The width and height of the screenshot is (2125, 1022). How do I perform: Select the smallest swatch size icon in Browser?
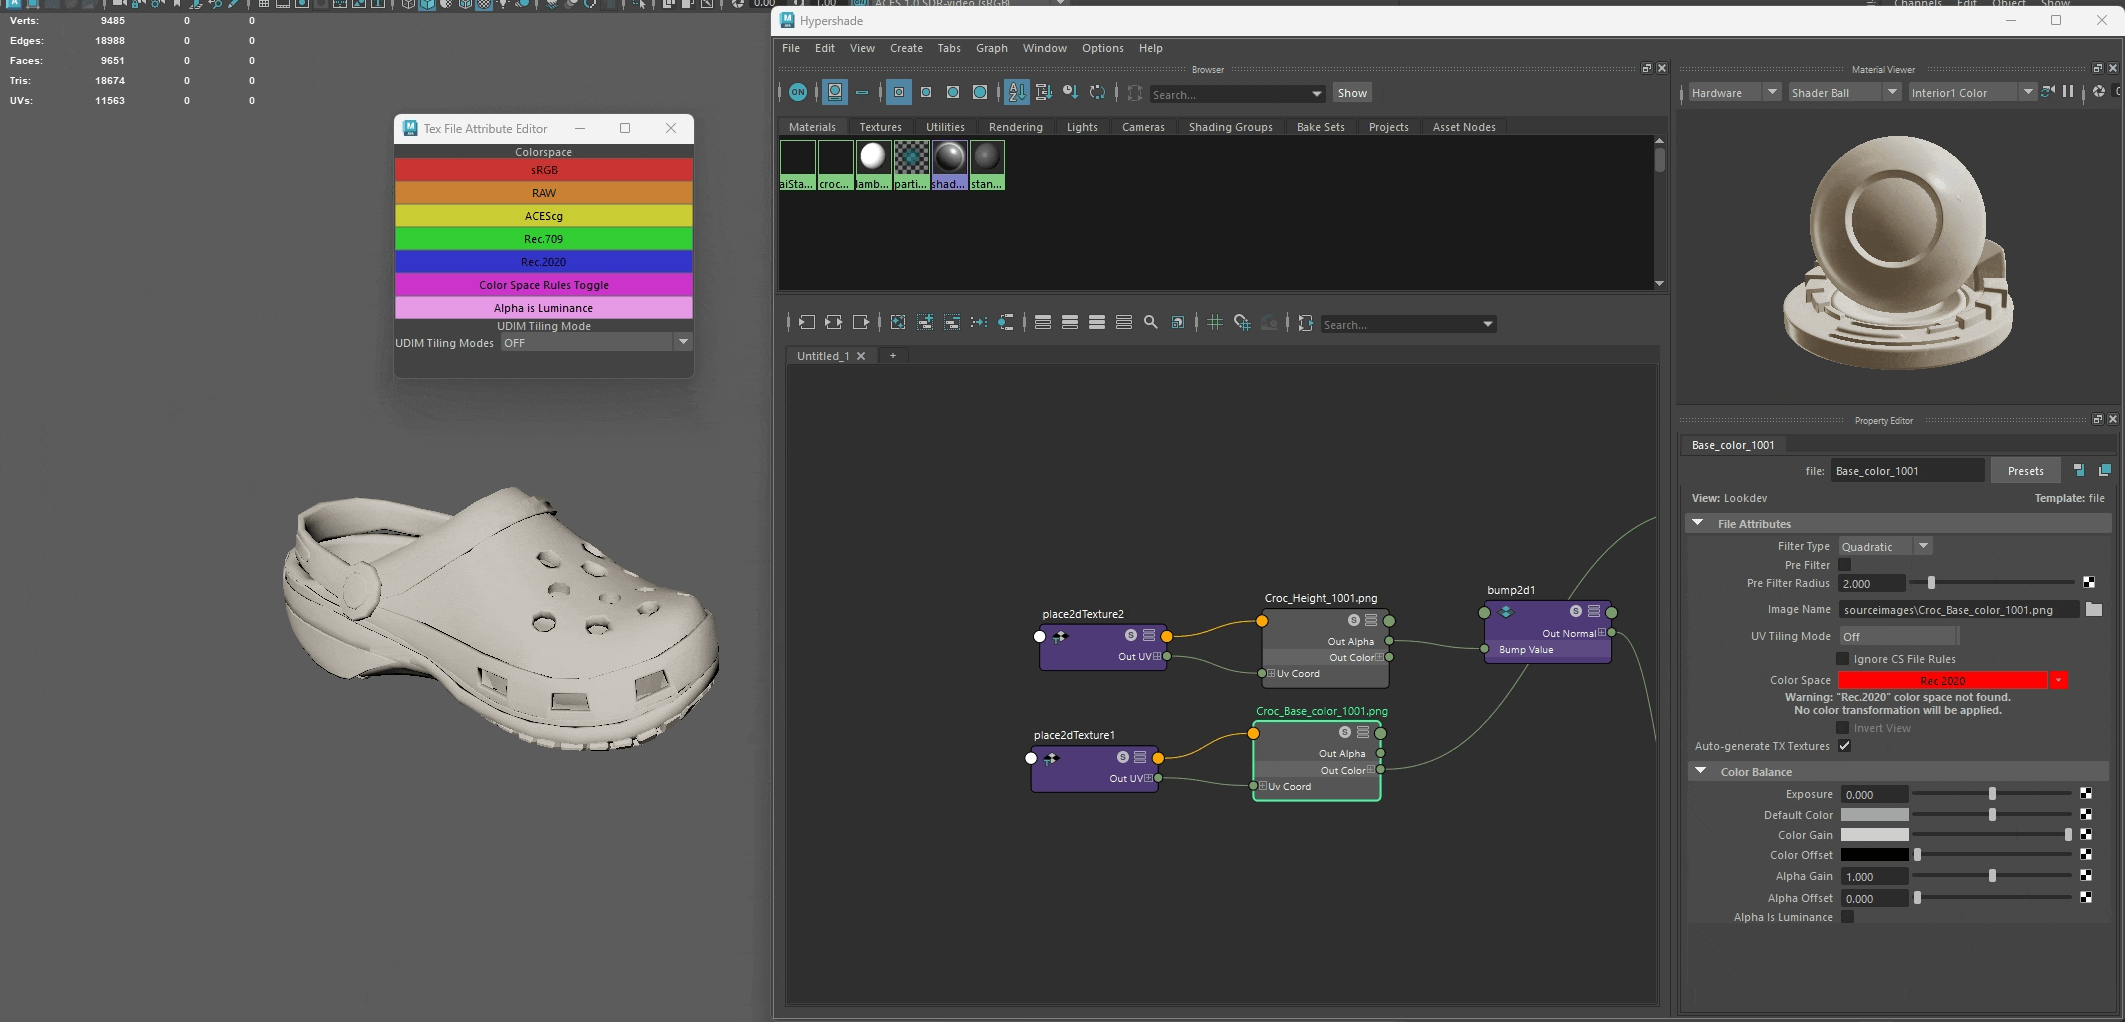pyautogui.click(x=899, y=92)
